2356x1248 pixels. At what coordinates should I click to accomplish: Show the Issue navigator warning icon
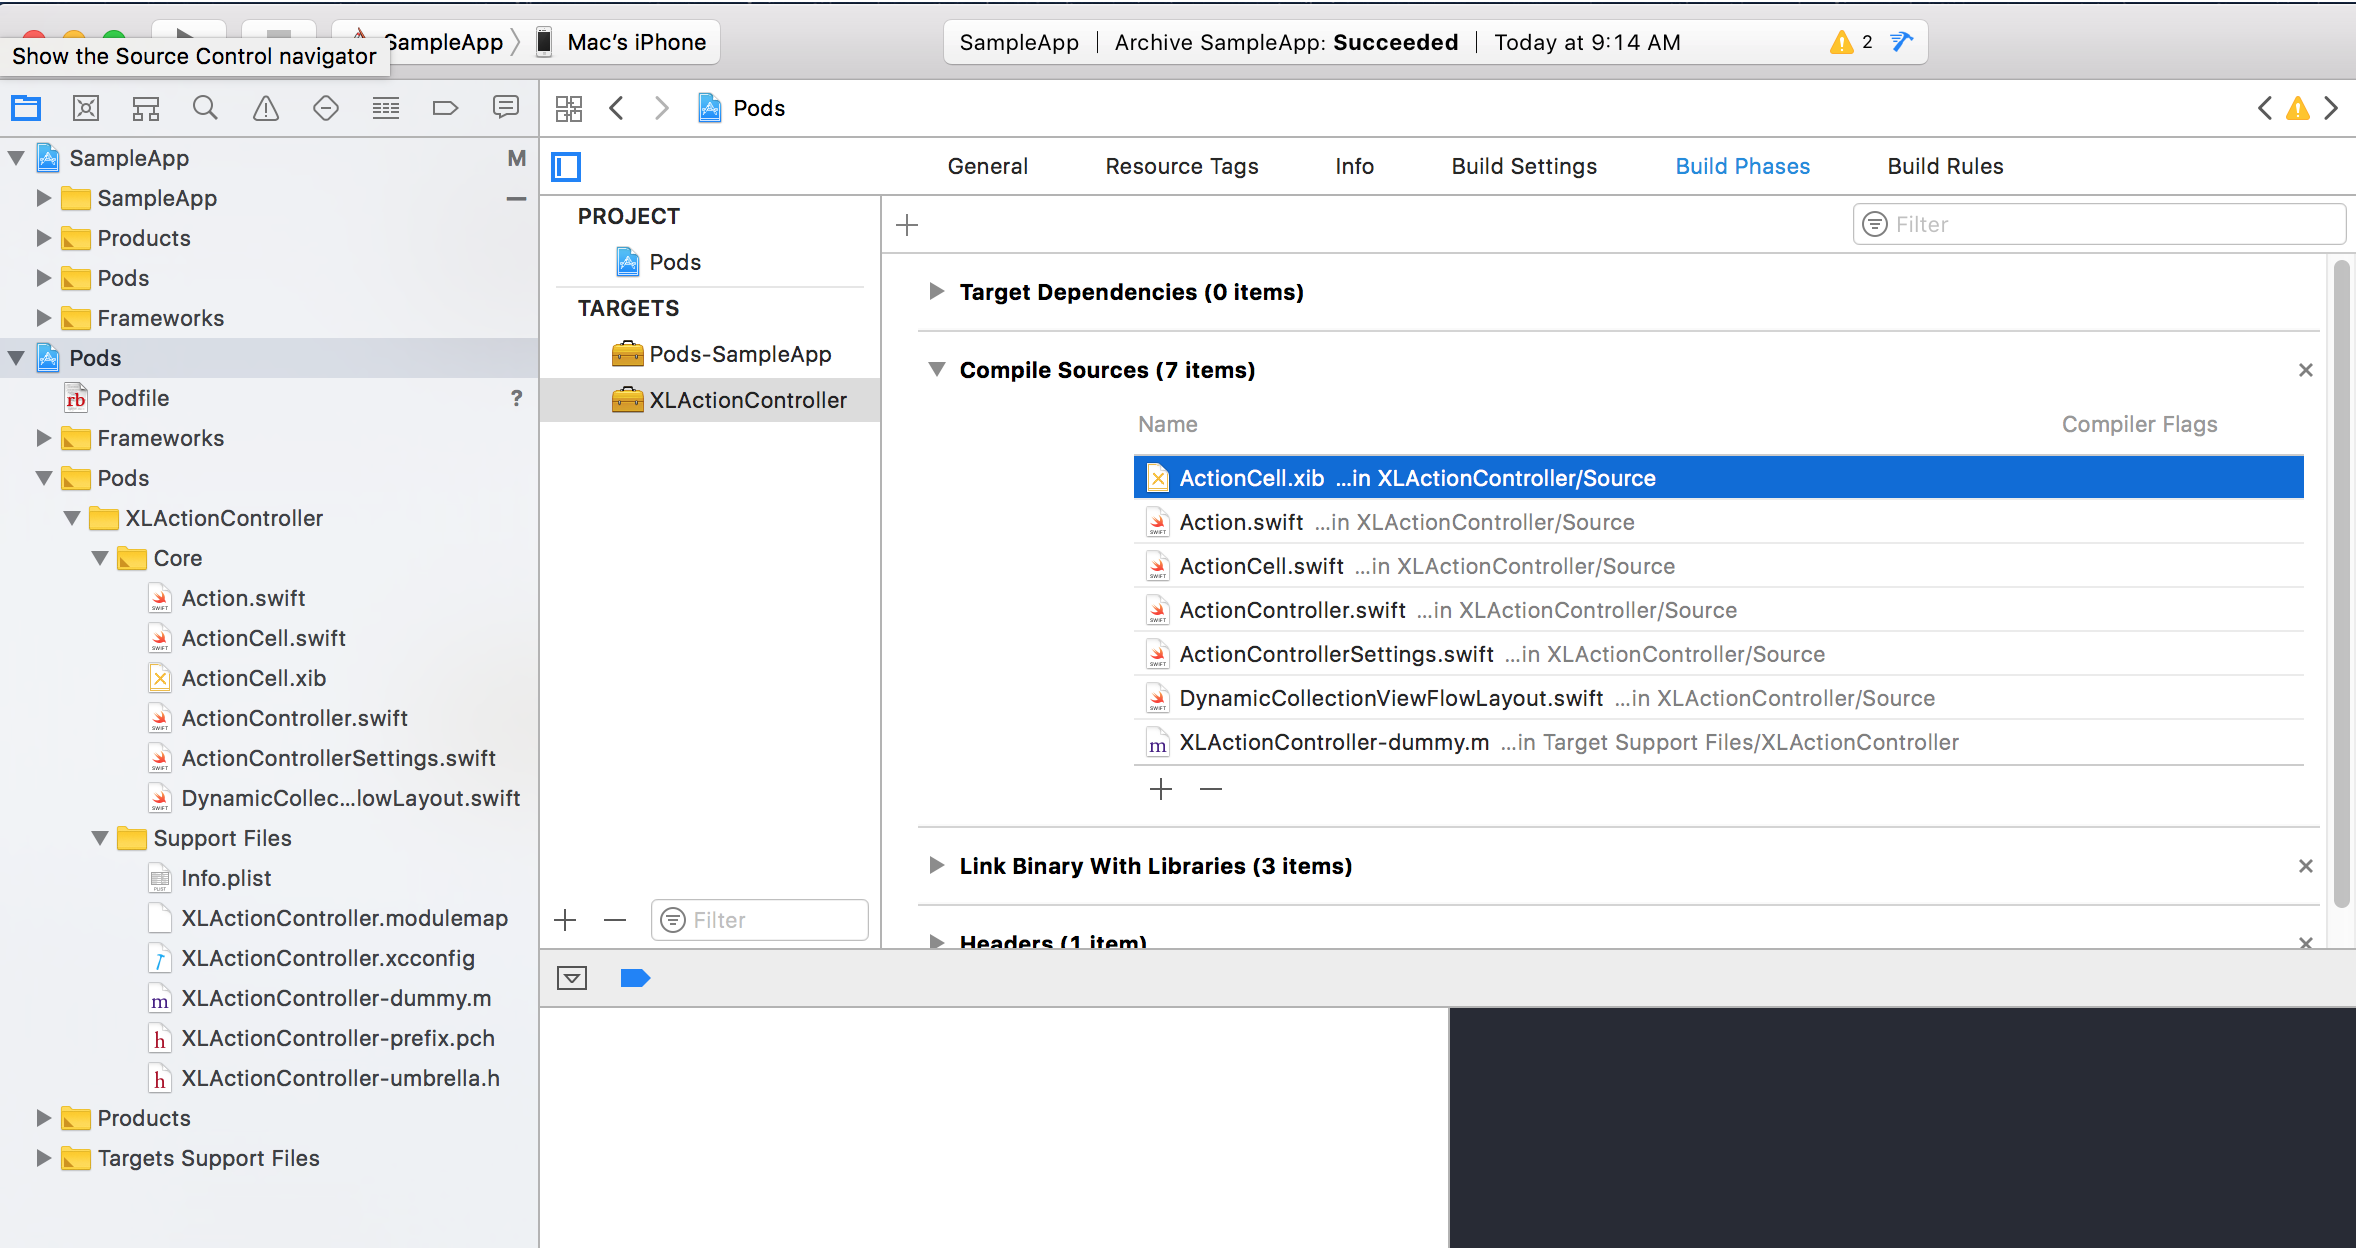pyautogui.click(x=266, y=108)
